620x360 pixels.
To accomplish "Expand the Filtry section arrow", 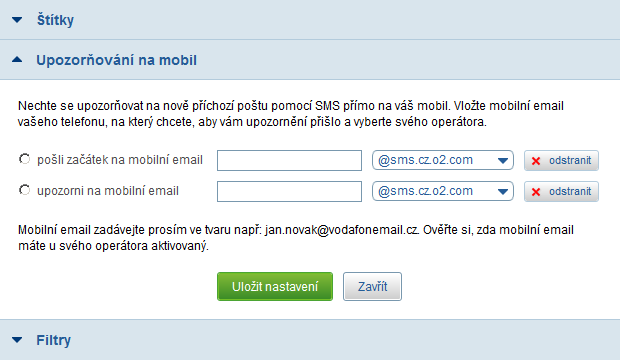I will tap(17, 340).
